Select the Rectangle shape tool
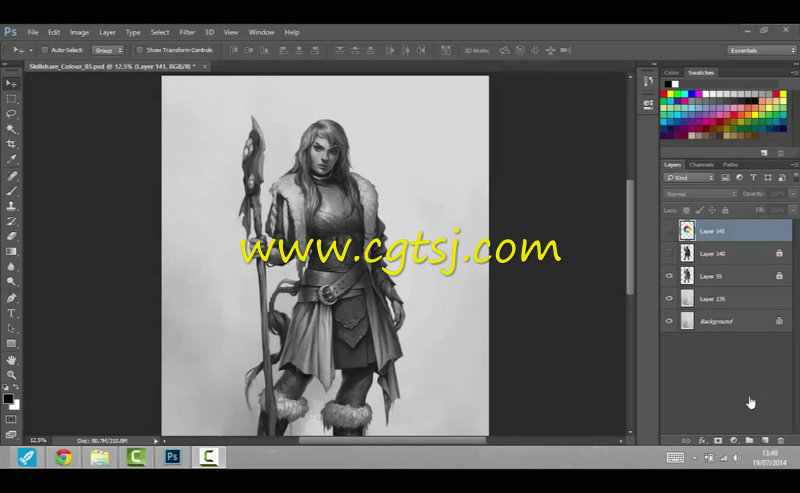The height and width of the screenshot is (493, 800). [x=11, y=343]
